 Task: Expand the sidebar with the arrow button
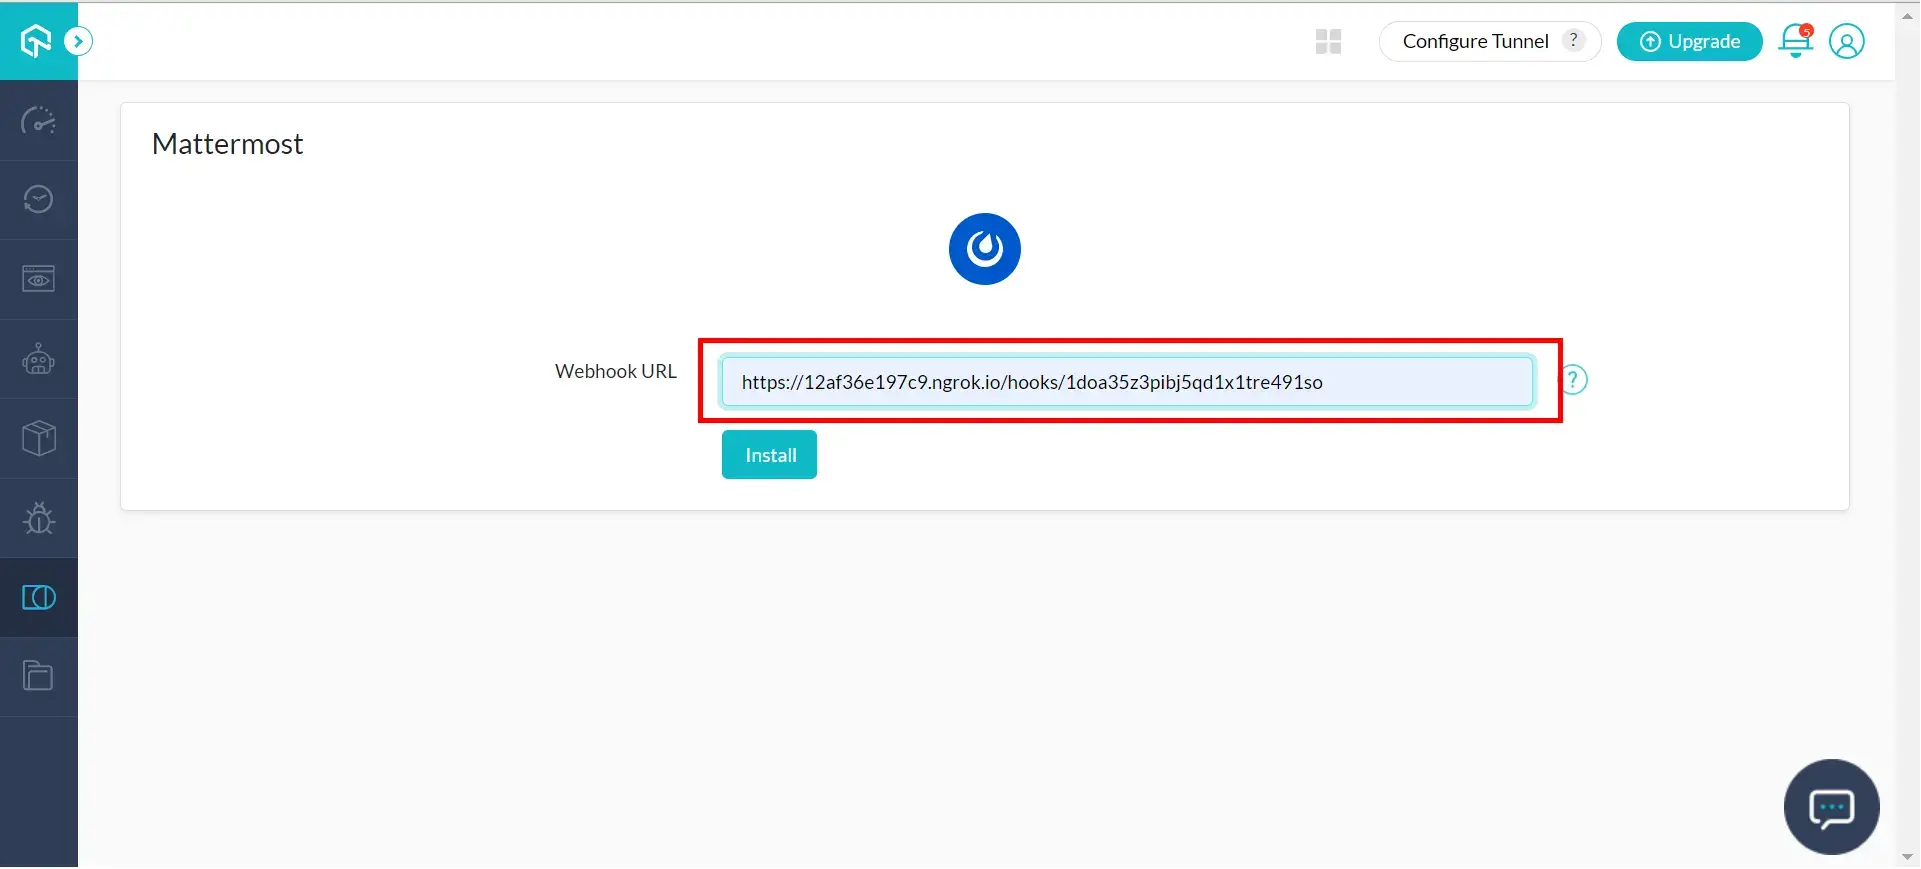[x=78, y=41]
